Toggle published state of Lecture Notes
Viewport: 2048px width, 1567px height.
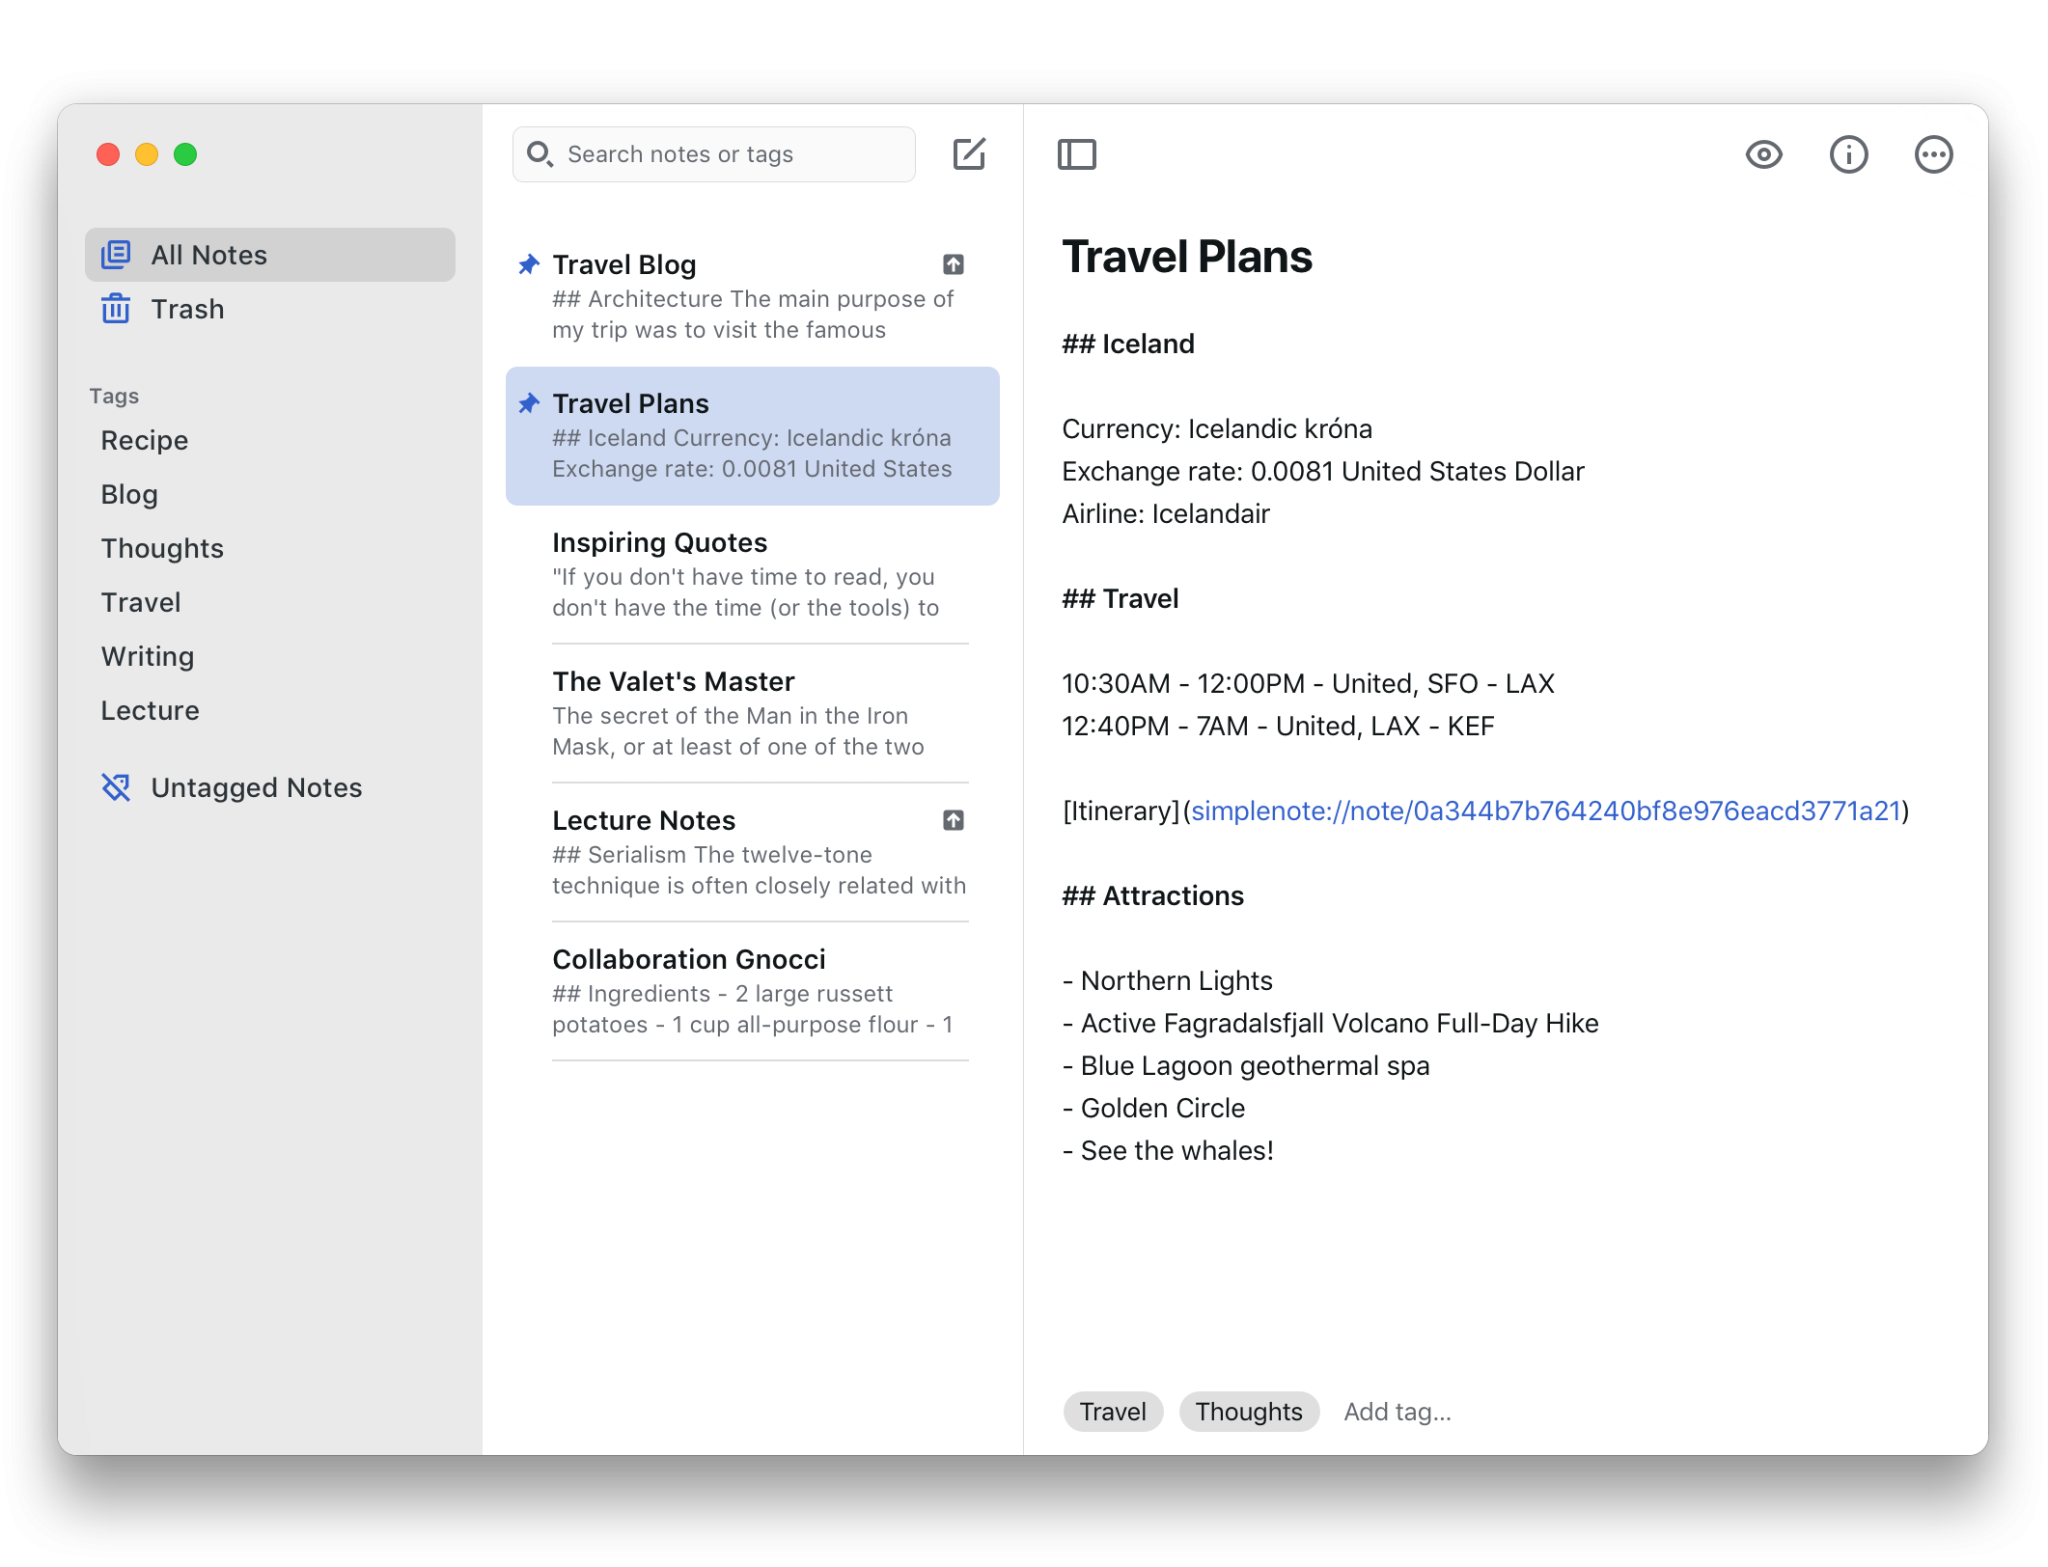tap(953, 819)
